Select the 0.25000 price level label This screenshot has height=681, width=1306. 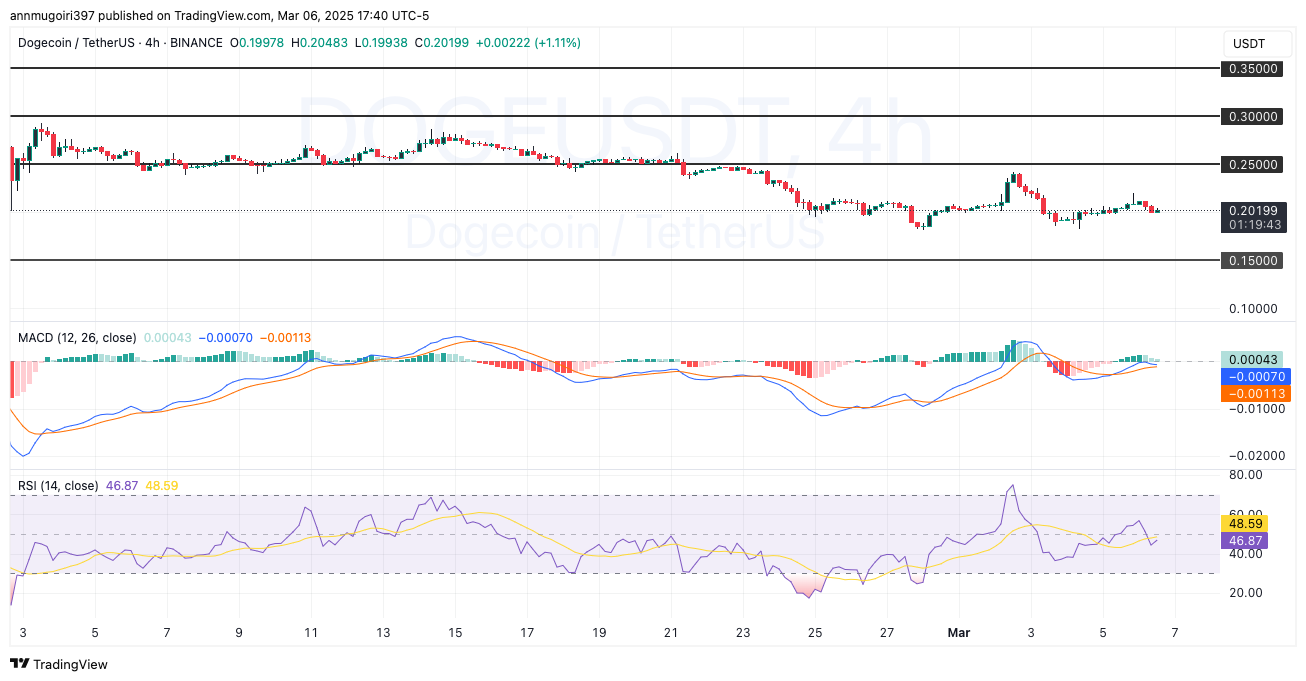coord(1253,164)
